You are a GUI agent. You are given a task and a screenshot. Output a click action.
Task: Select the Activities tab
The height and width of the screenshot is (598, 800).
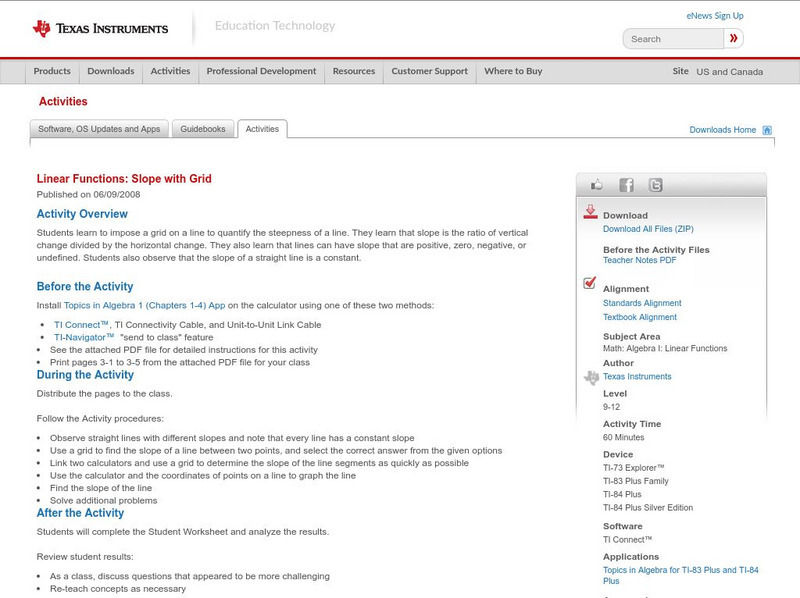[262, 129]
